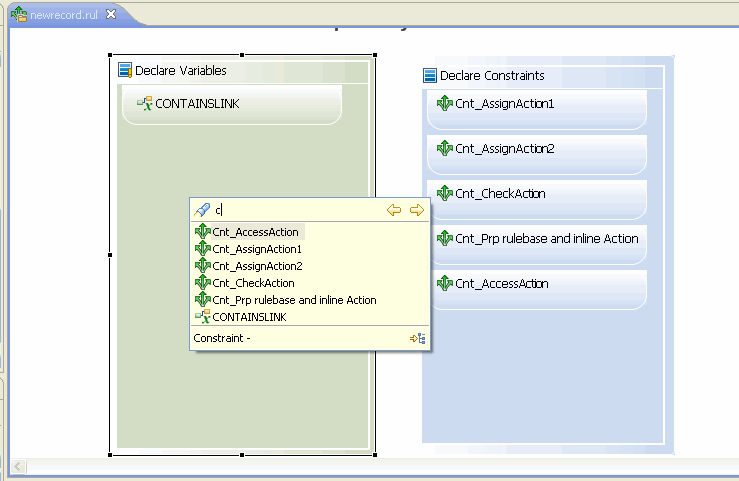This screenshot has height=481, width=739.
Task: Click the Declare Variables block icon
Action: coord(125,70)
